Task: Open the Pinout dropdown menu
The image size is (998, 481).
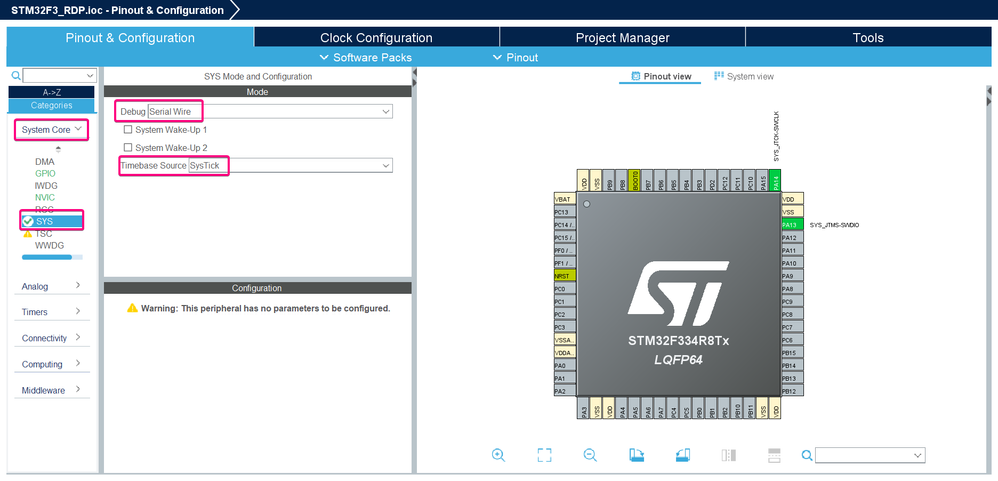Action: (x=516, y=57)
